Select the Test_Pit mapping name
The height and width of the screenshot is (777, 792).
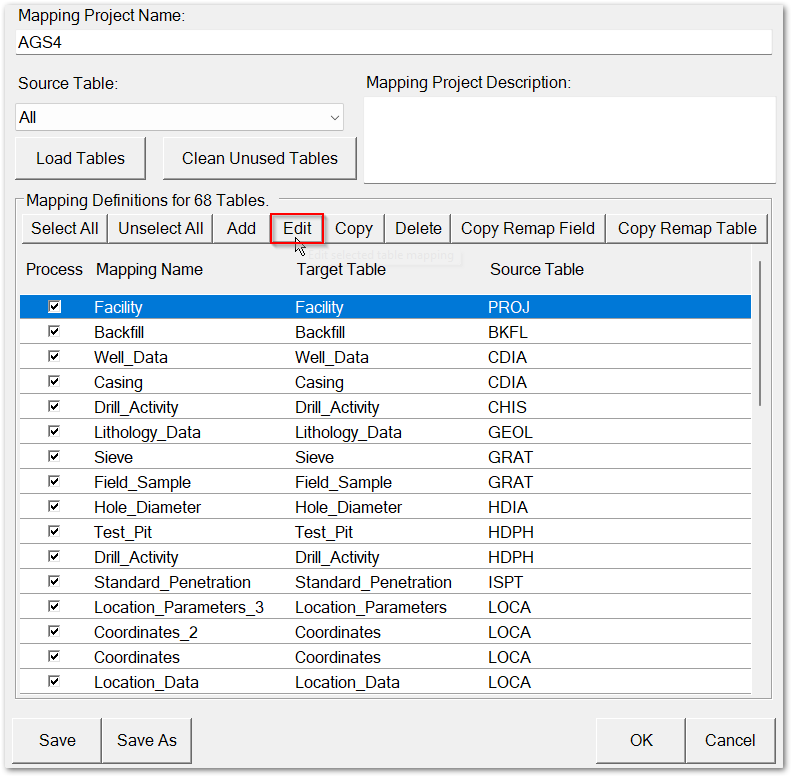point(123,532)
